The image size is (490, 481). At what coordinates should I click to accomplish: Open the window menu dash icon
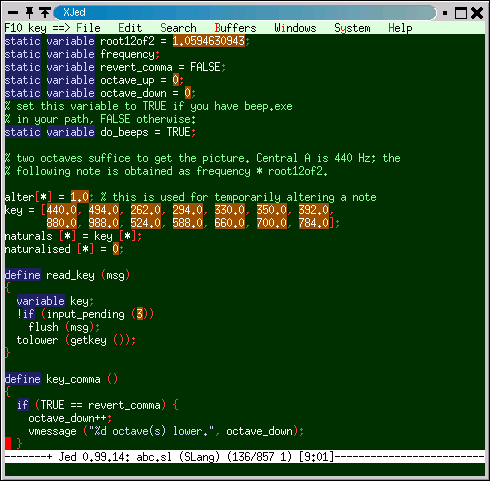click(x=13, y=13)
